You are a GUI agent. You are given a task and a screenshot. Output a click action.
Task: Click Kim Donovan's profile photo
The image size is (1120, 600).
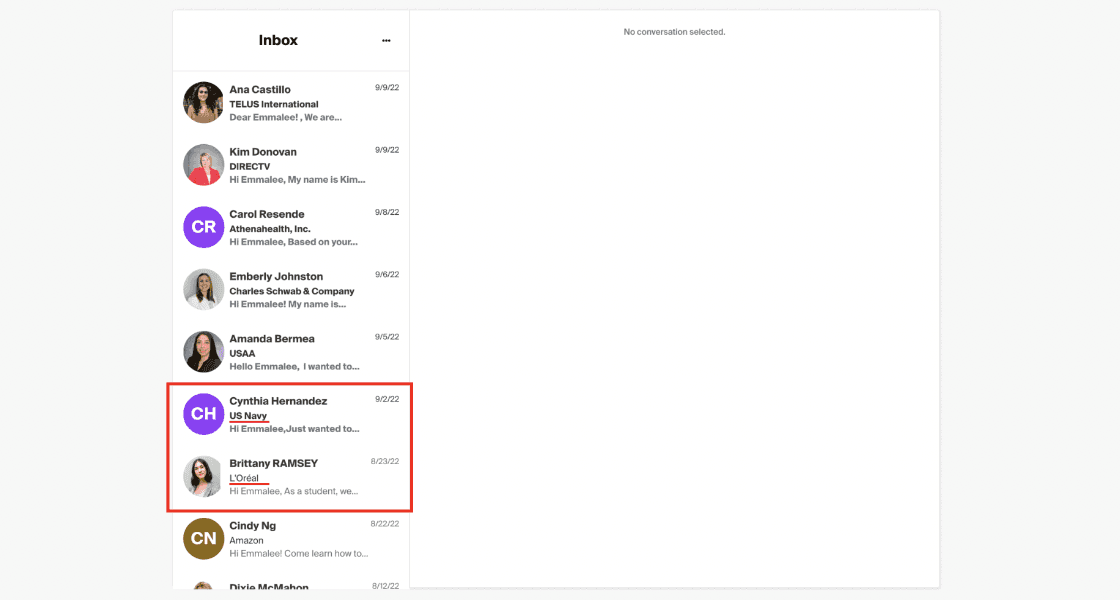204,165
